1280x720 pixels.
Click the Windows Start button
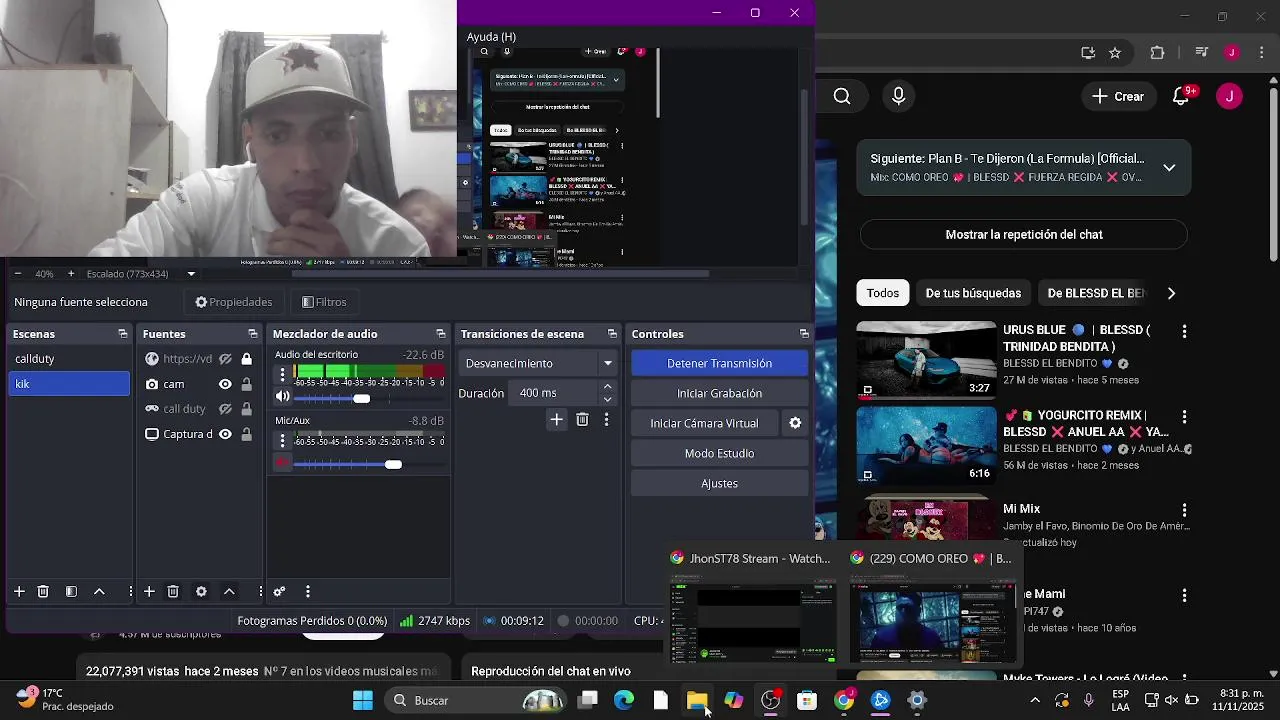click(x=363, y=700)
